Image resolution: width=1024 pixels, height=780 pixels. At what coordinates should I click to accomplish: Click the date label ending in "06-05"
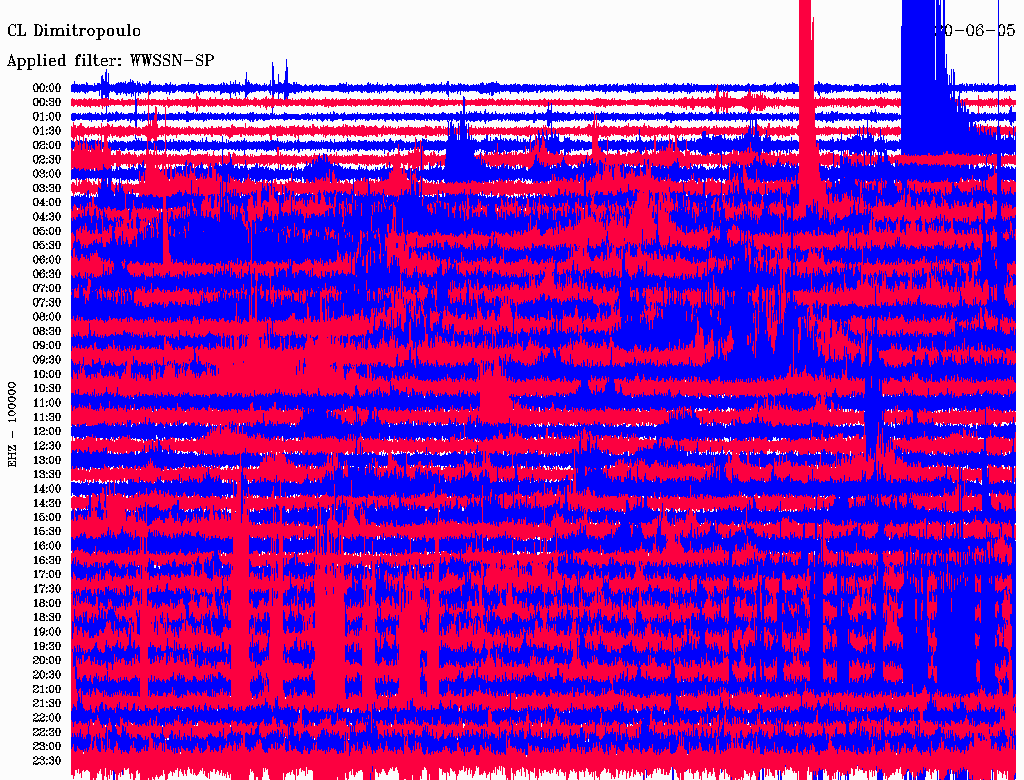974,30
